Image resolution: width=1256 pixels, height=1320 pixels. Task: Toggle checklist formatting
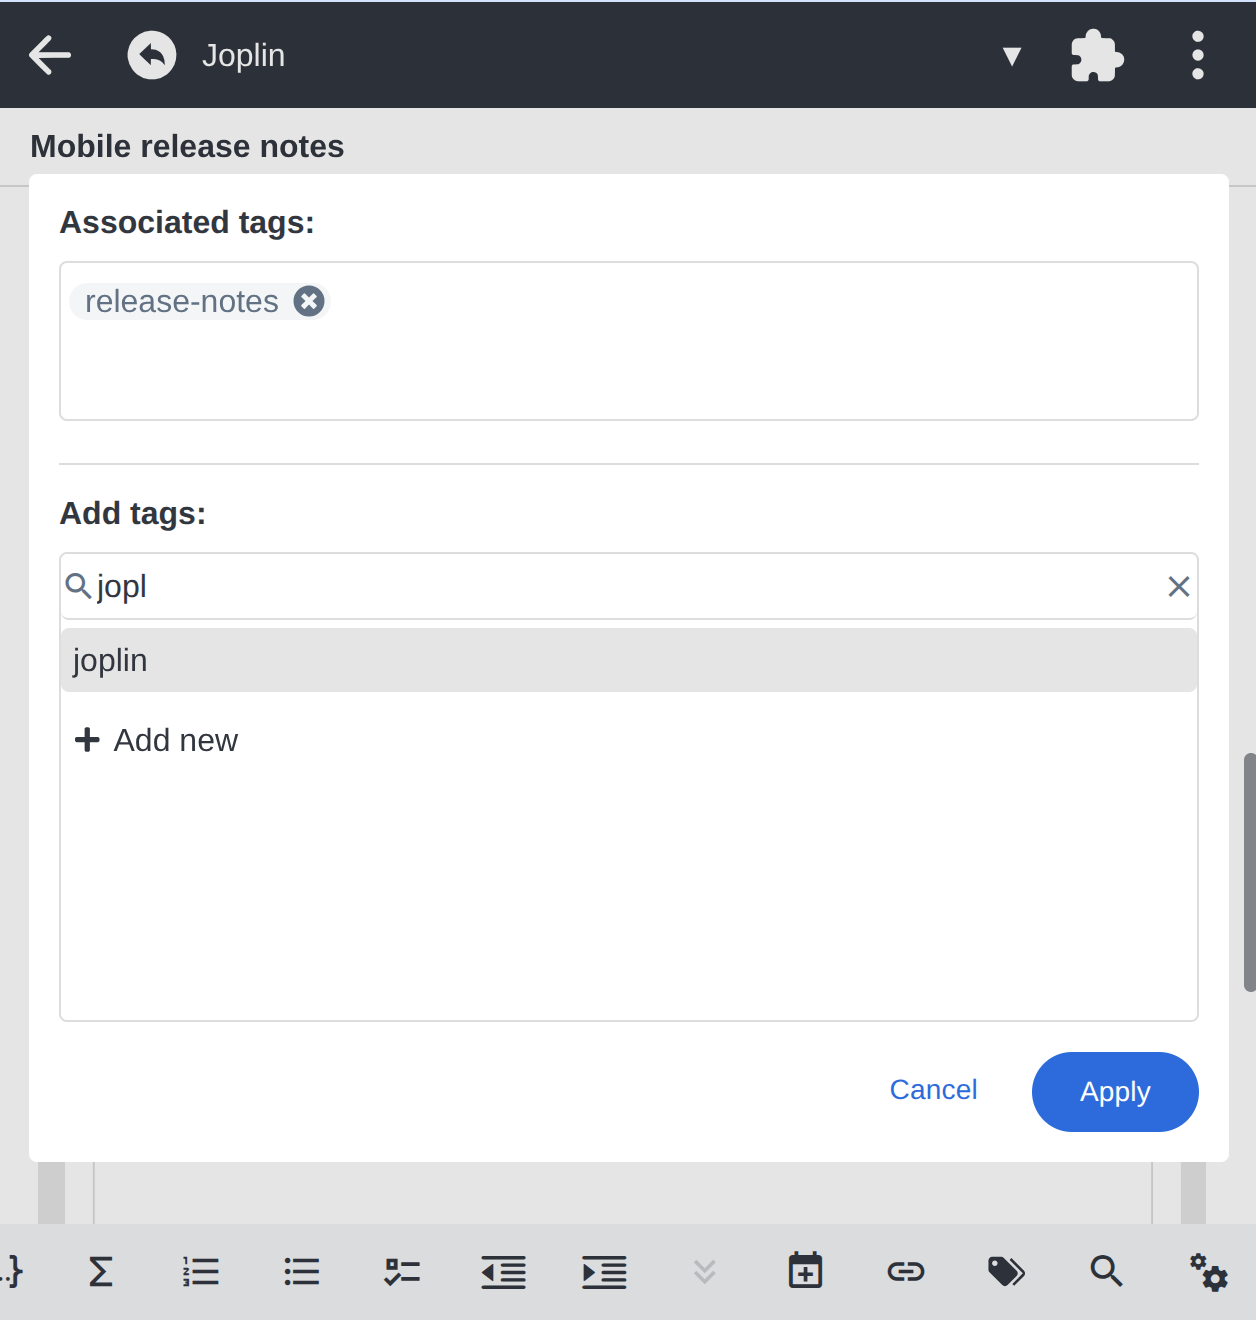point(402,1272)
